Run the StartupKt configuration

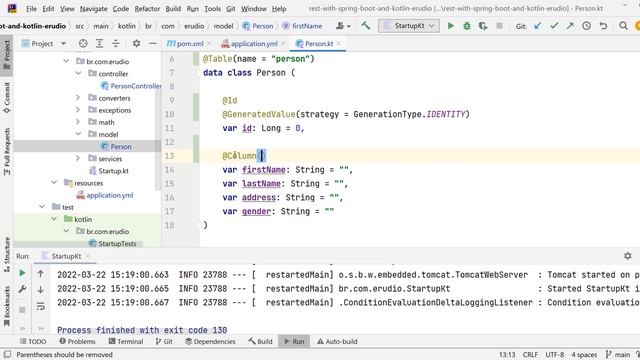tap(451, 26)
